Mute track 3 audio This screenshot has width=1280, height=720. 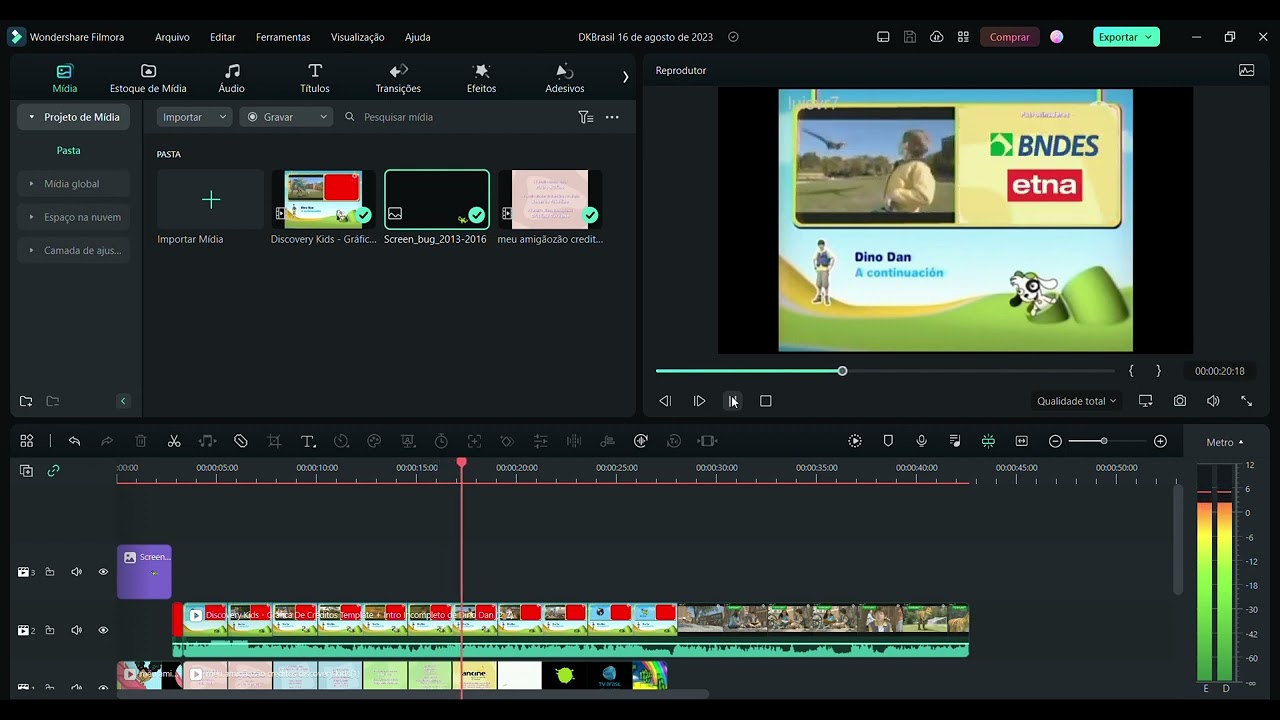[x=76, y=572]
